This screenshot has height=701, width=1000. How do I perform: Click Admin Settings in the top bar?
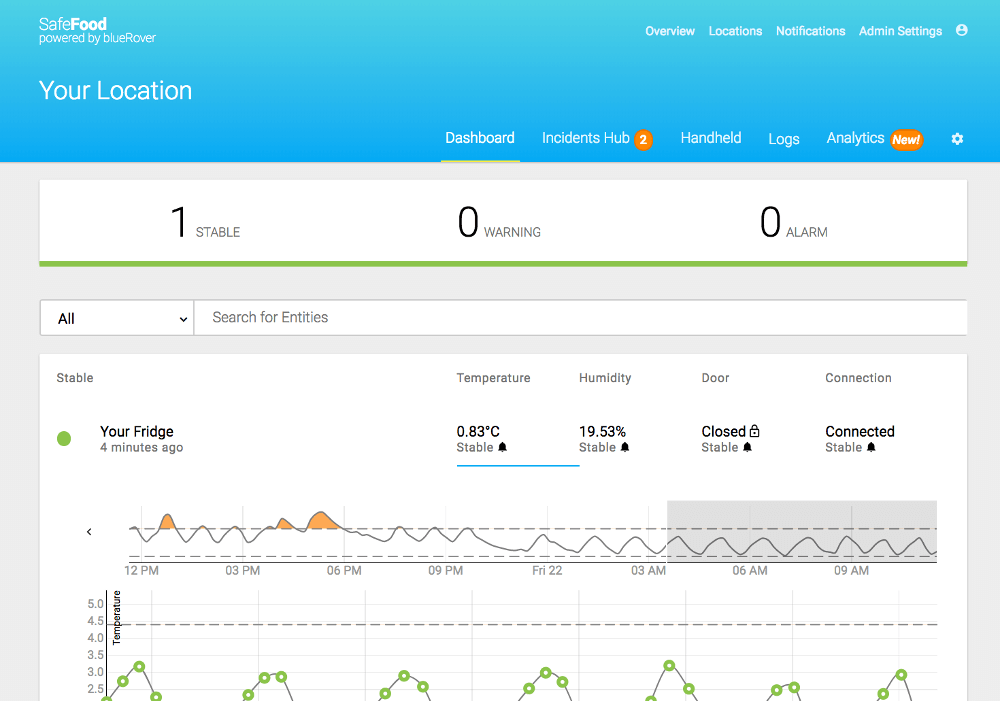click(899, 31)
